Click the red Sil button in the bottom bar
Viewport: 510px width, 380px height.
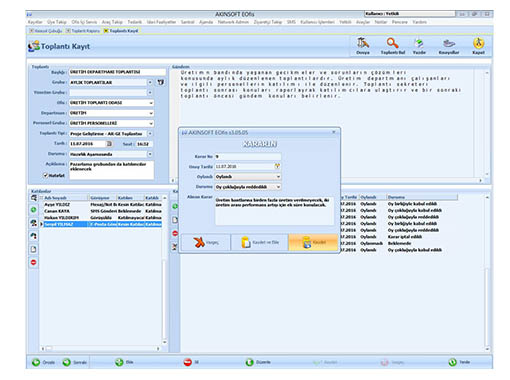coord(191,362)
